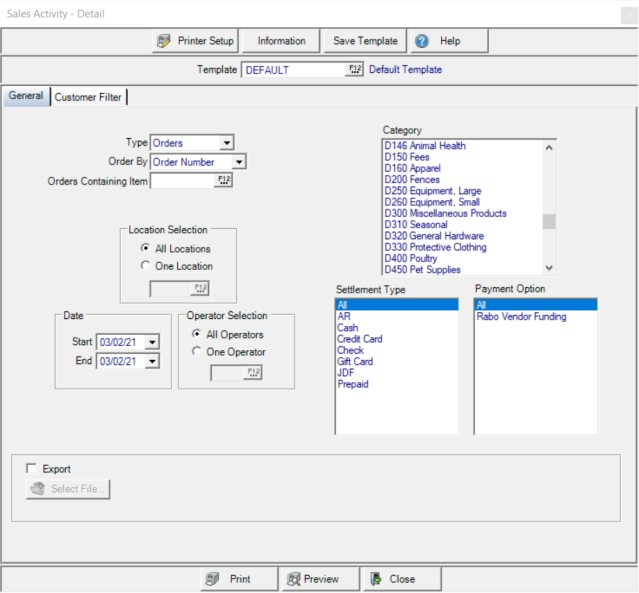Click the Select File folder icon
This screenshot has height=593, width=639.
38,489
